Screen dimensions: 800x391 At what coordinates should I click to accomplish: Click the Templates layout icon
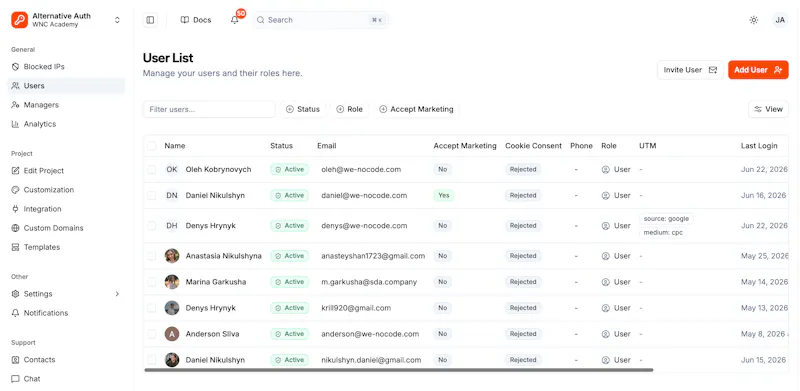coord(15,247)
